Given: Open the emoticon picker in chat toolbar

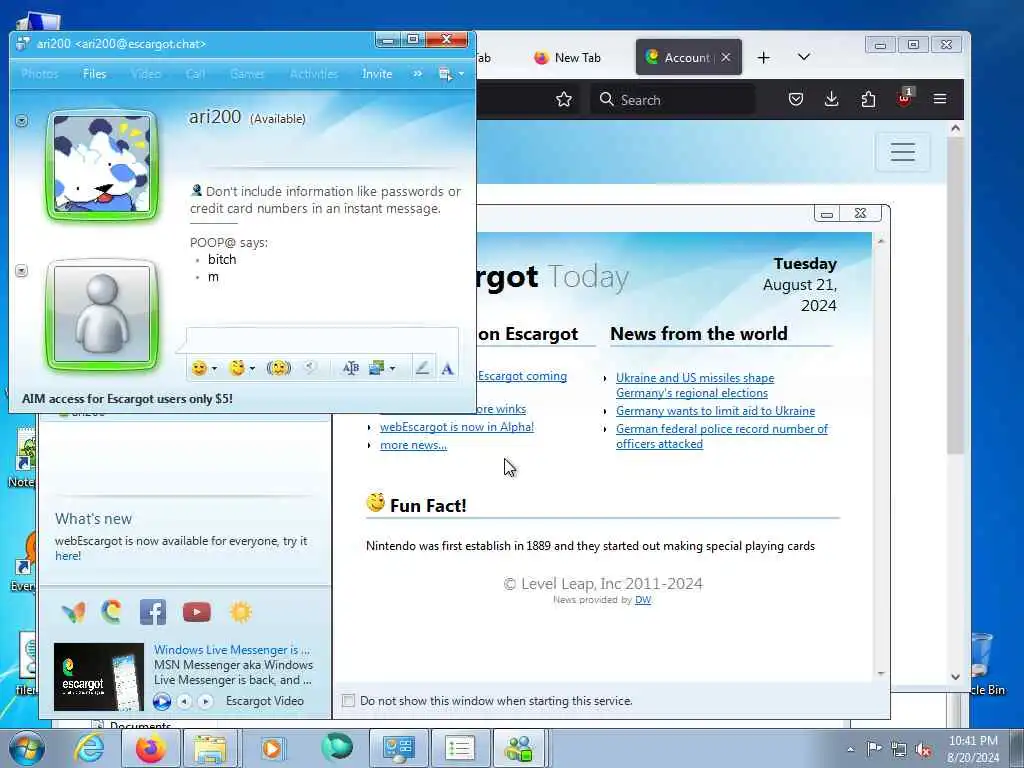Looking at the screenshot, I should point(199,368).
